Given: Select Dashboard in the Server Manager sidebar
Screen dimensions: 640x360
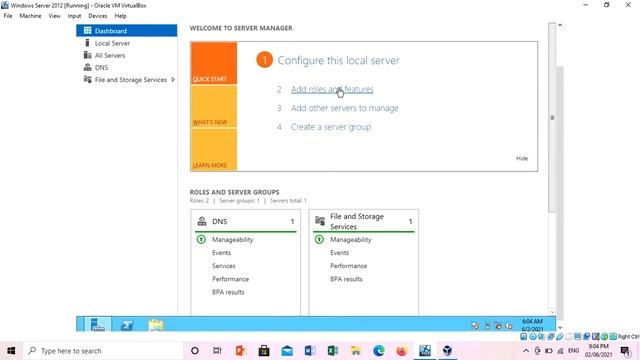Looking at the screenshot, I should click(x=127, y=31).
